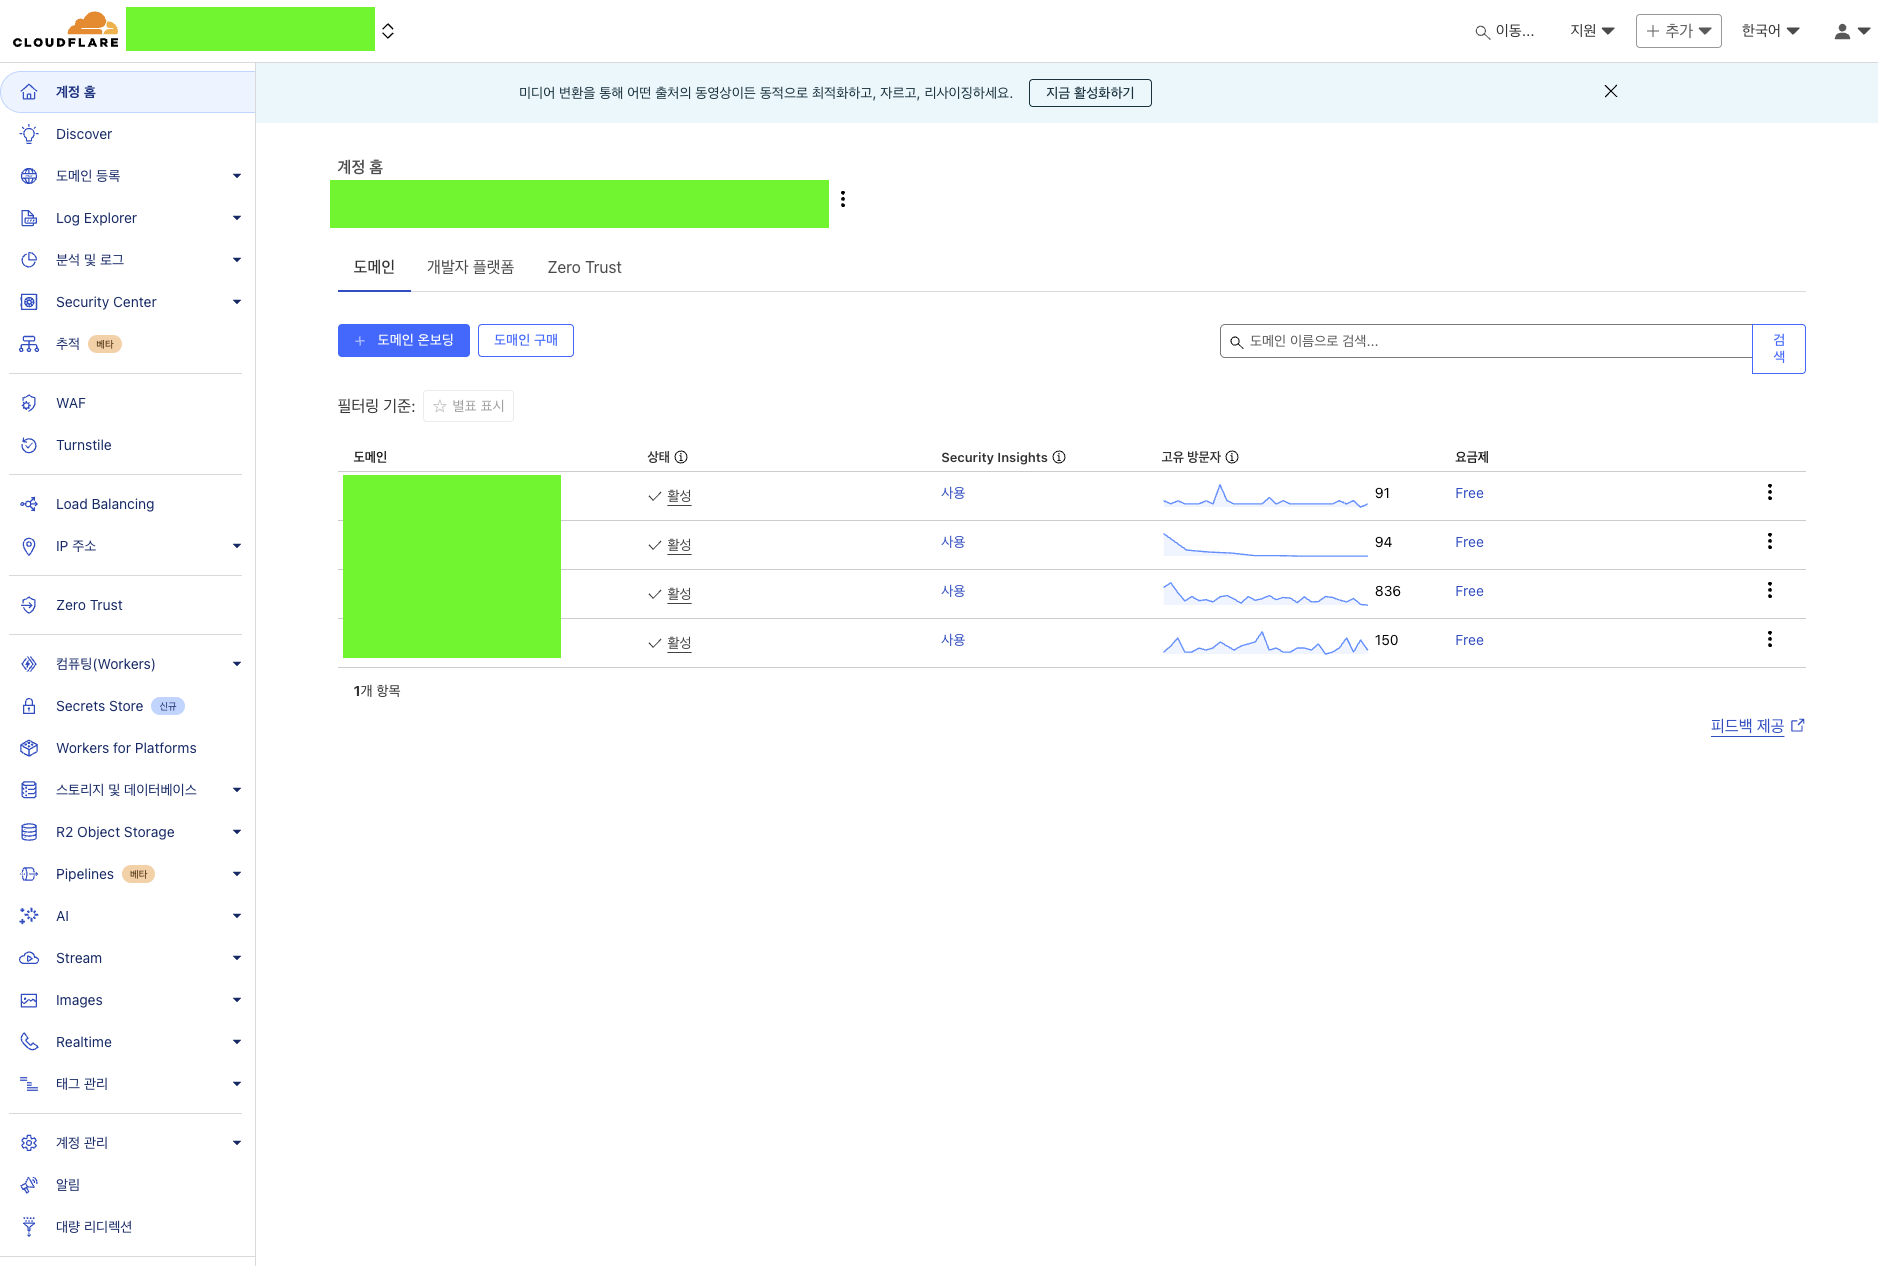Click the 컴퓨팅(Workers) icon
The width and height of the screenshot is (1878, 1266).
pos(29,664)
